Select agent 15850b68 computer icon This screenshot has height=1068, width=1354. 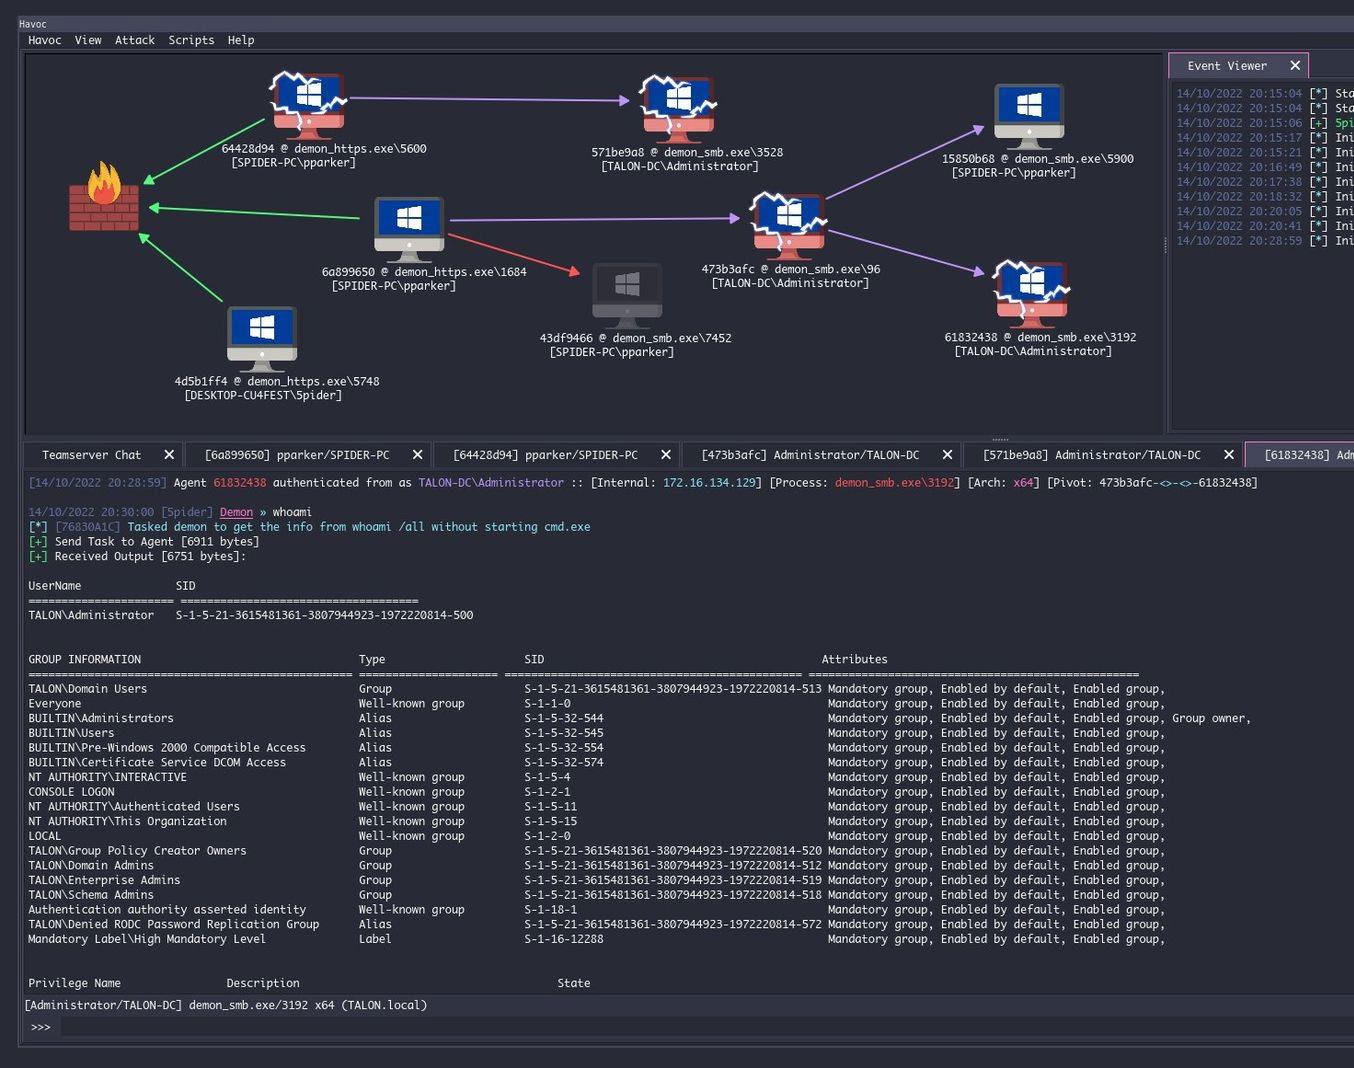[x=1029, y=116]
